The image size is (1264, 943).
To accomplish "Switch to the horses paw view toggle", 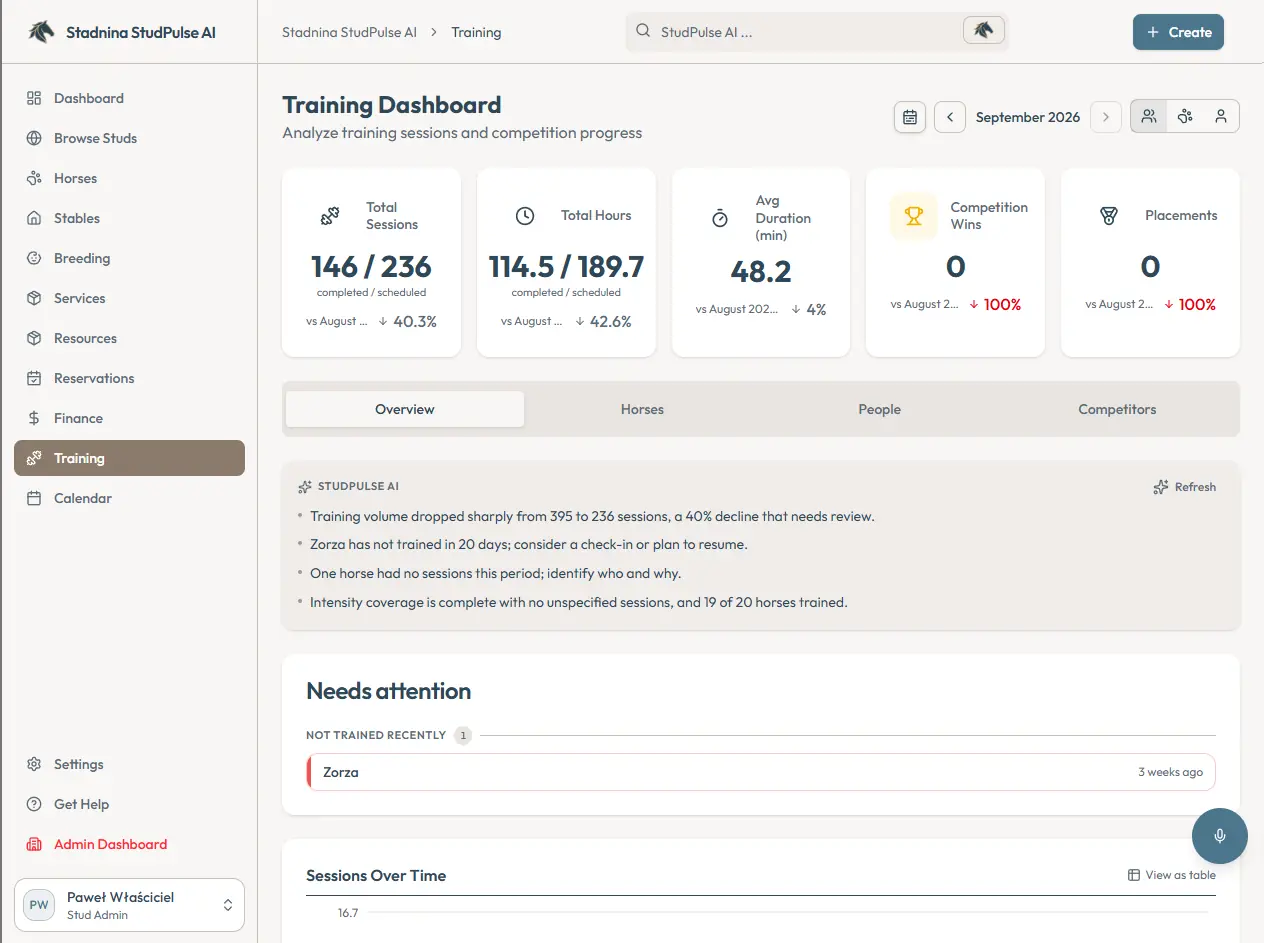I will [1185, 116].
